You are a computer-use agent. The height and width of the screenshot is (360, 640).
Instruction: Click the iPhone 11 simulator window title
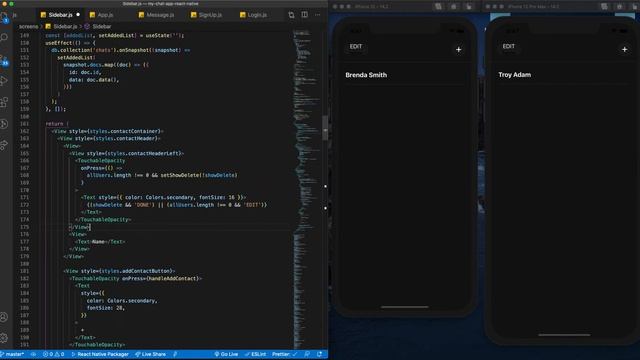(x=371, y=7)
